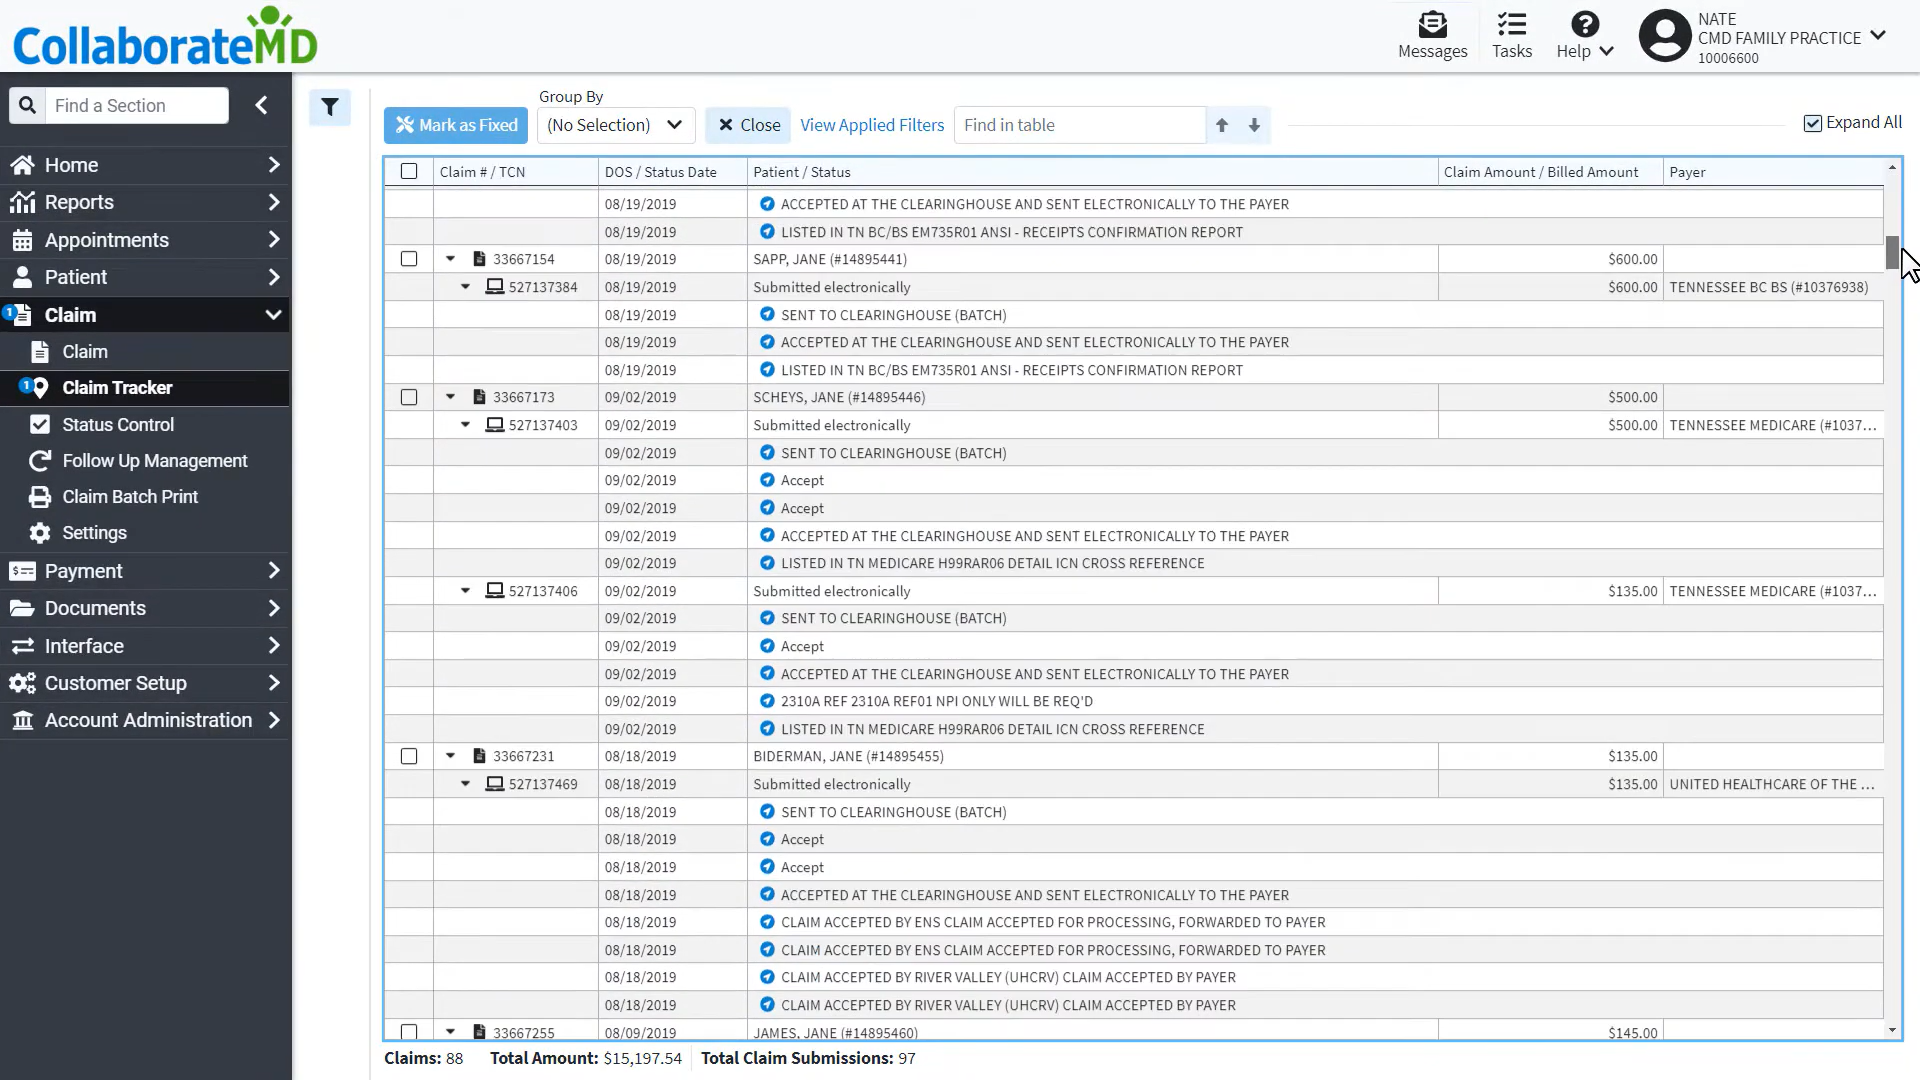Click the computer icon beside TCN 527137469
This screenshot has height=1080, width=1920.
pyautogui.click(x=494, y=784)
